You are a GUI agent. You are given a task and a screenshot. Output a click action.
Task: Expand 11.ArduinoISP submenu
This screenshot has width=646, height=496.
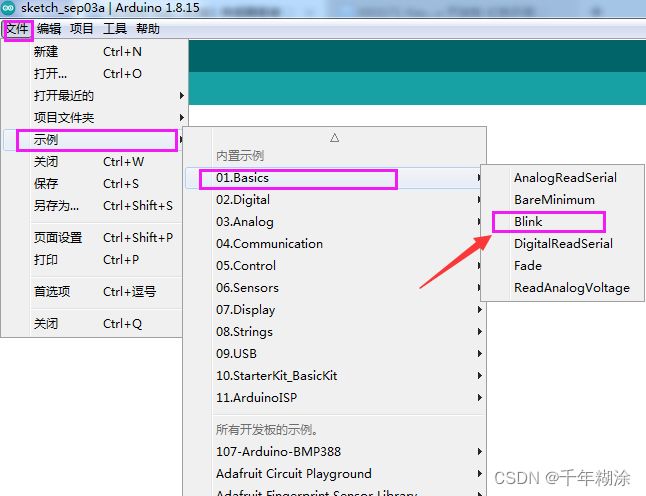pos(335,398)
